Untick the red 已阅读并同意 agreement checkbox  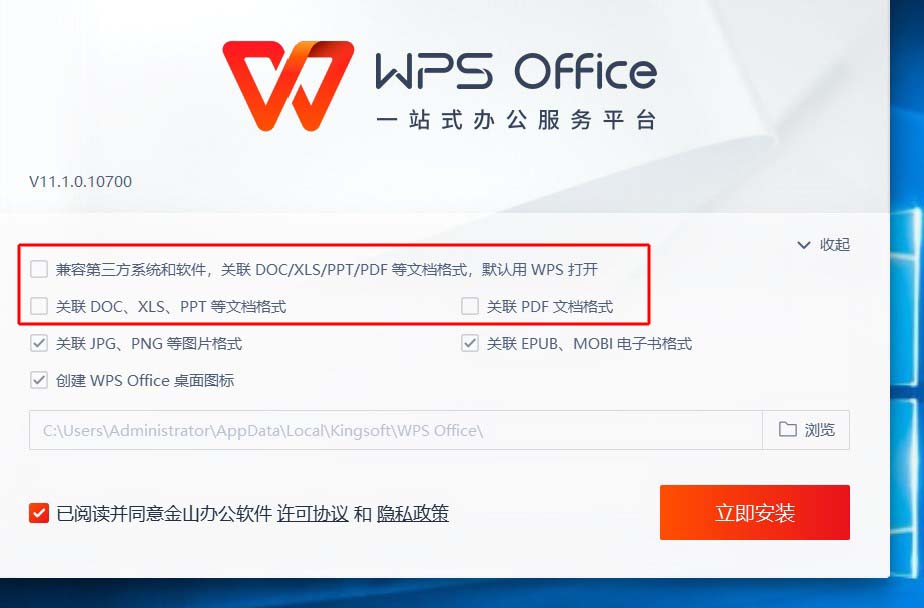(x=39, y=513)
